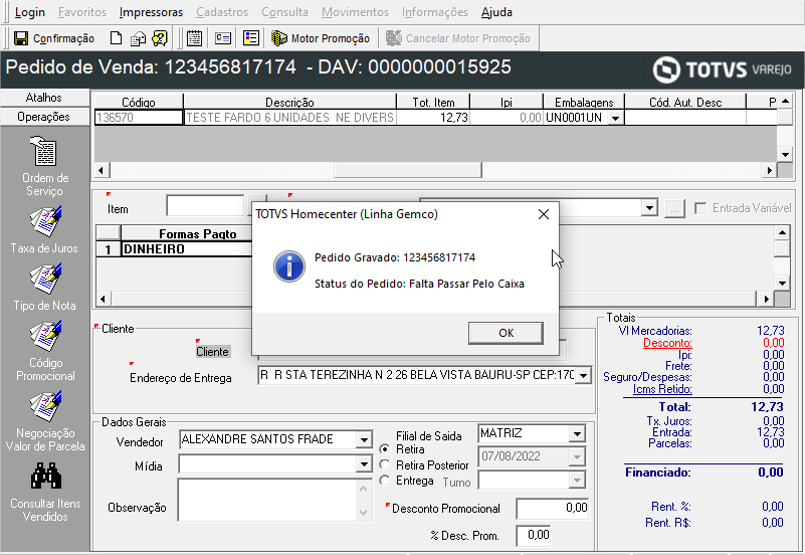Open the Impressoras menu
Image resolution: width=805 pixels, height=555 pixels.
(x=151, y=12)
